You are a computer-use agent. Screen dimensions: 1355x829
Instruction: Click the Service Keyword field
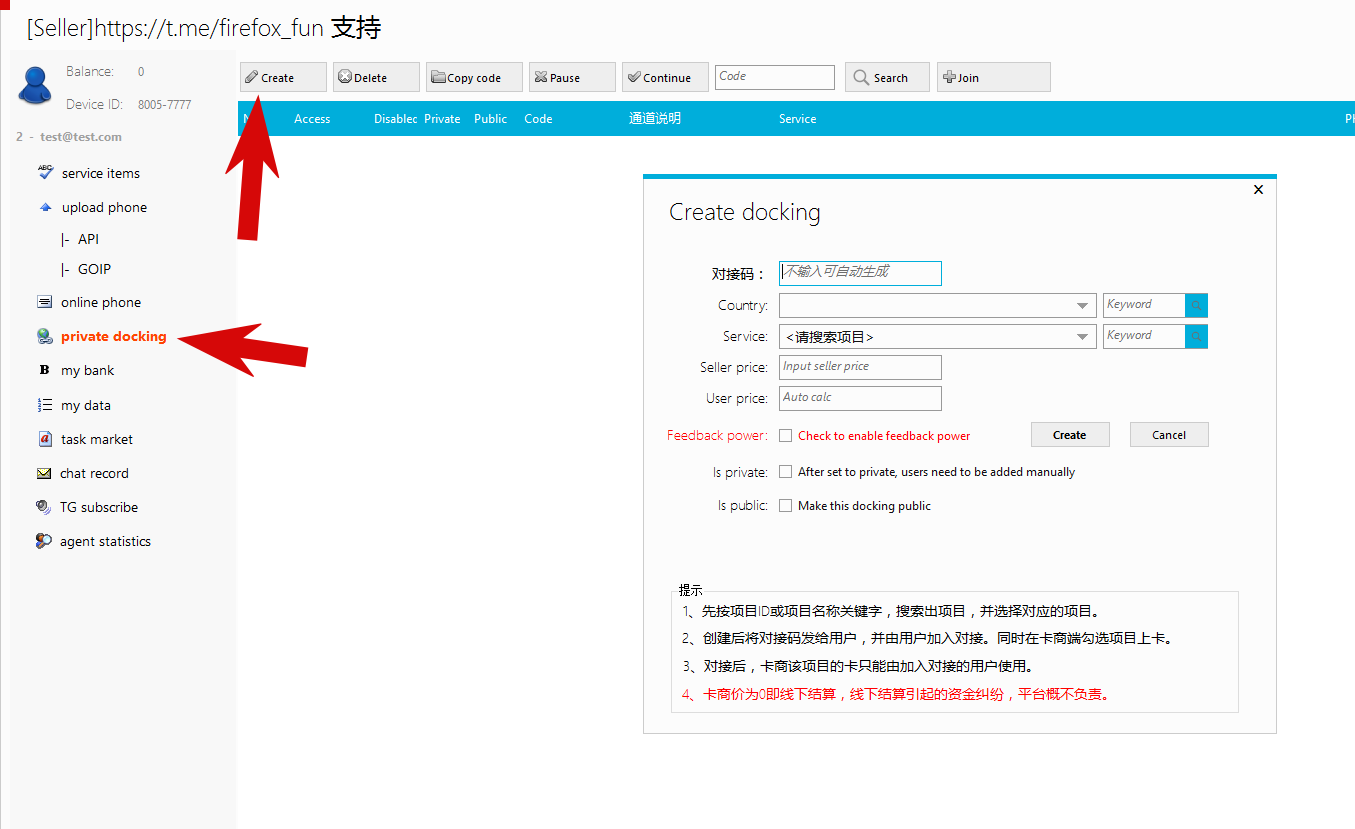(1144, 336)
